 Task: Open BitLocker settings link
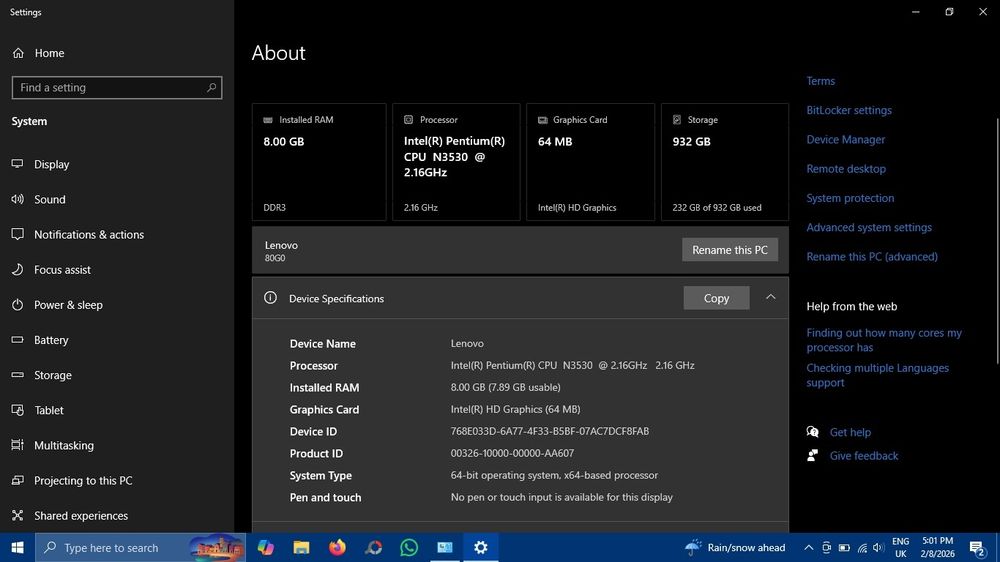[849, 110]
